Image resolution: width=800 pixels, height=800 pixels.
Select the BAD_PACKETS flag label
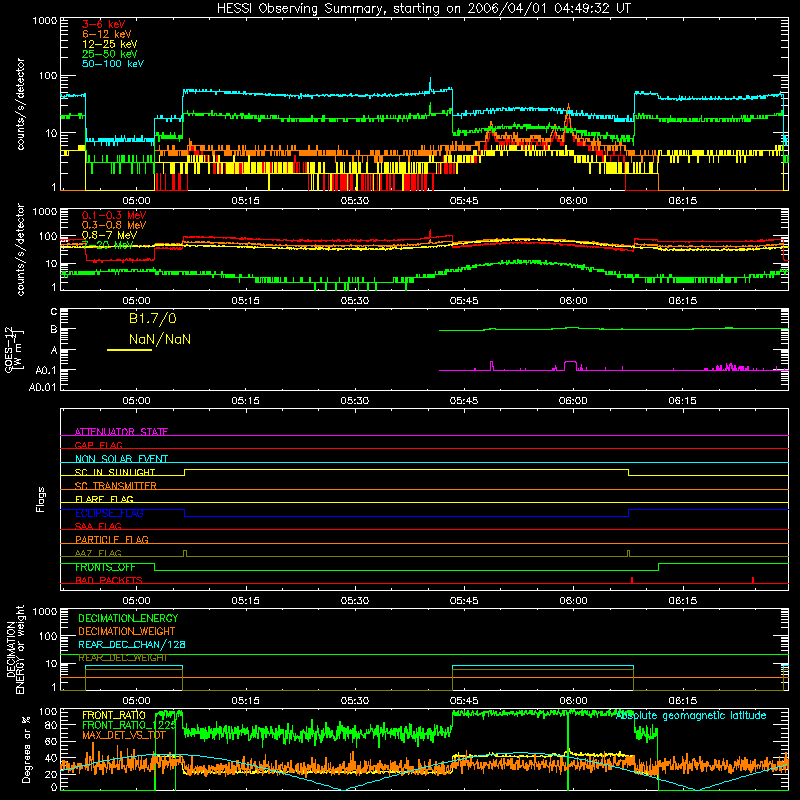click(109, 580)
